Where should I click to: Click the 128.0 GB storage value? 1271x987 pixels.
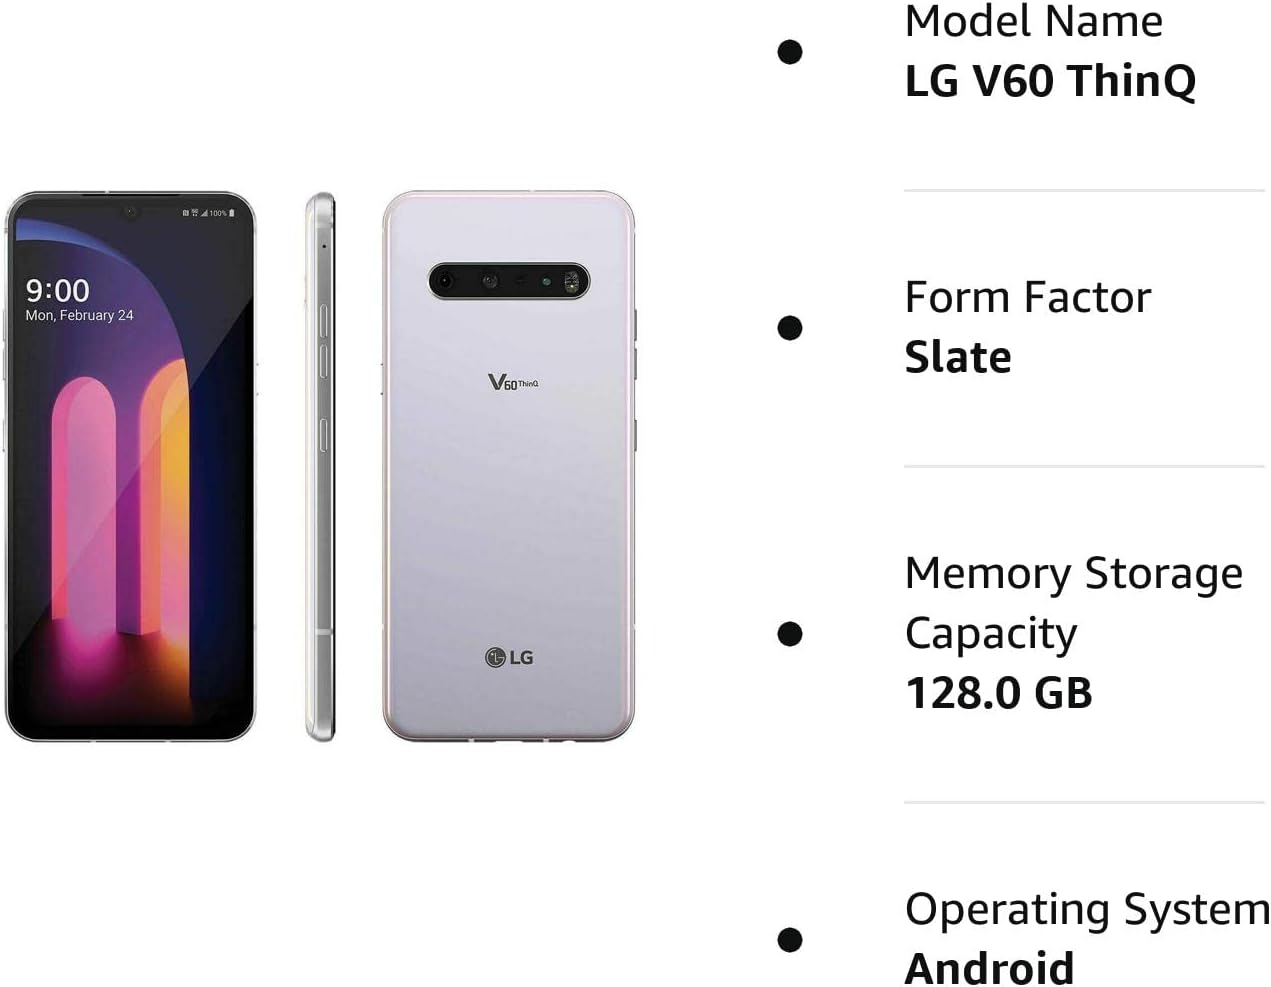point(998,693)
